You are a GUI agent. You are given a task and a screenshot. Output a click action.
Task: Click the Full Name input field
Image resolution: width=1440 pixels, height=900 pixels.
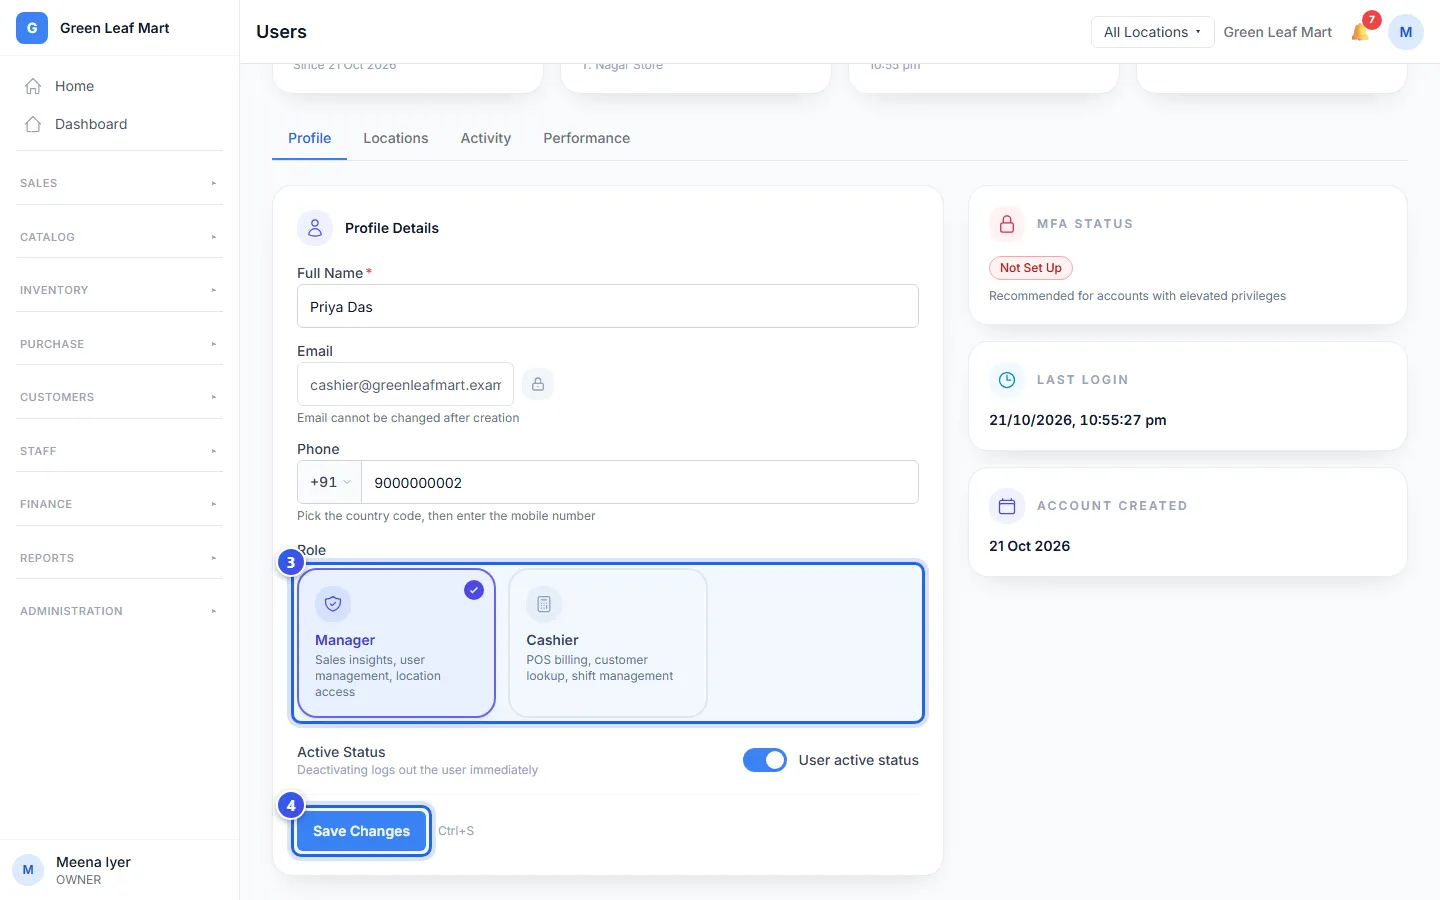point(608,306)
